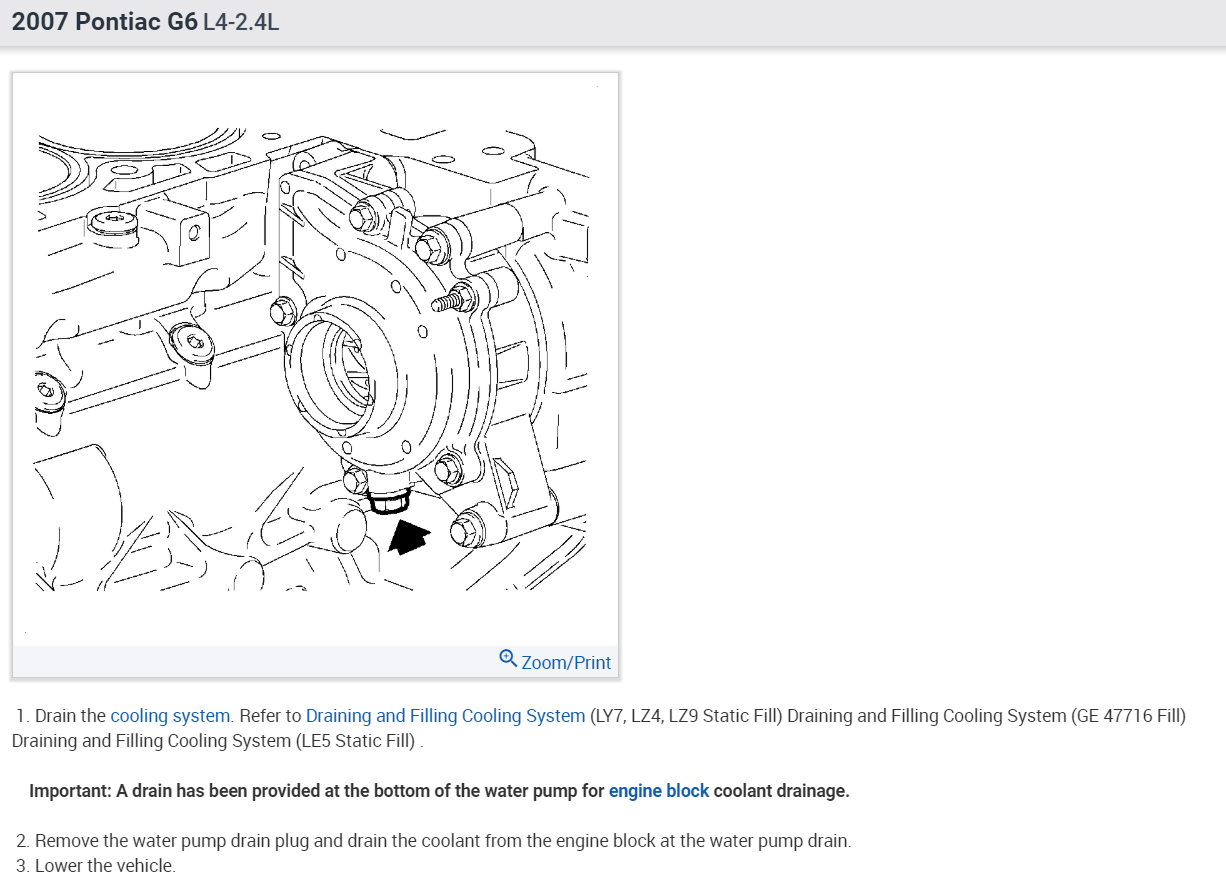The height and width of the screenshot is (878, 1226).
Task: Click the black arrow in the diagram
Action: [x=407, y=536]
